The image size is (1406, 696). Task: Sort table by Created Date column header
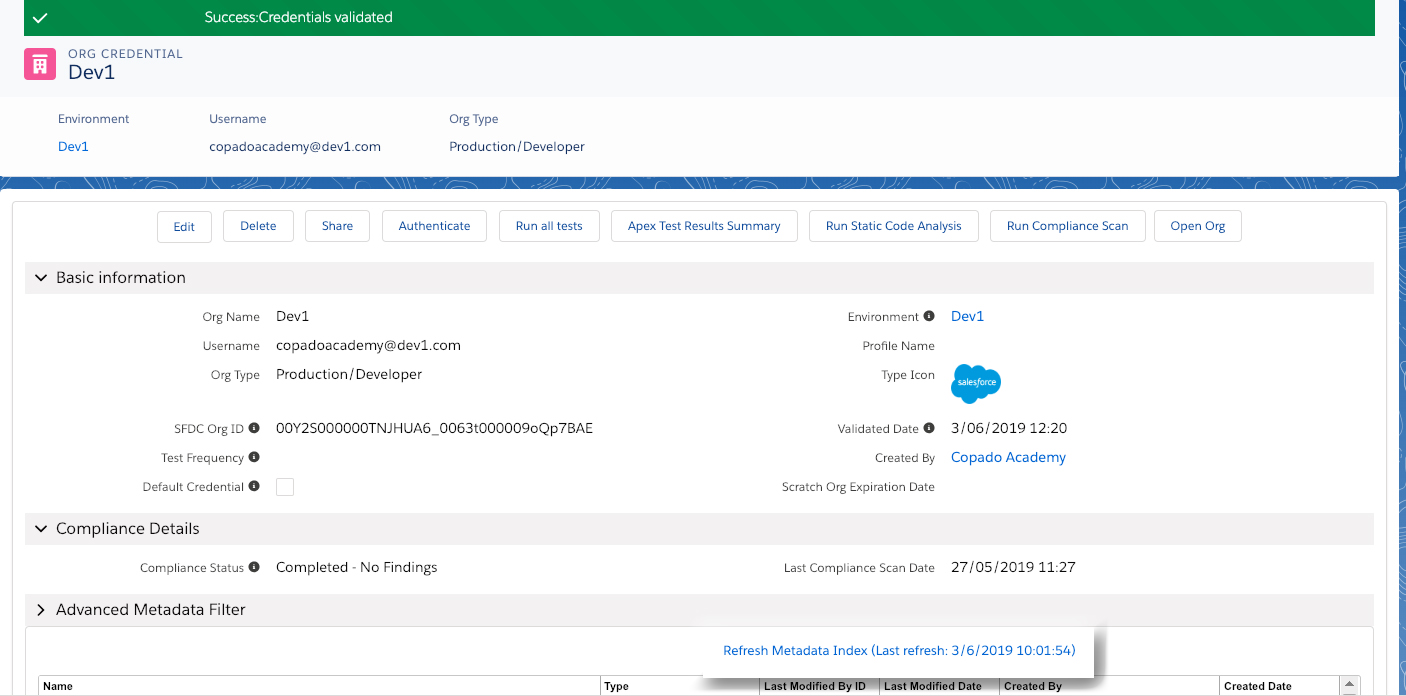click(x=1280, y=686)
